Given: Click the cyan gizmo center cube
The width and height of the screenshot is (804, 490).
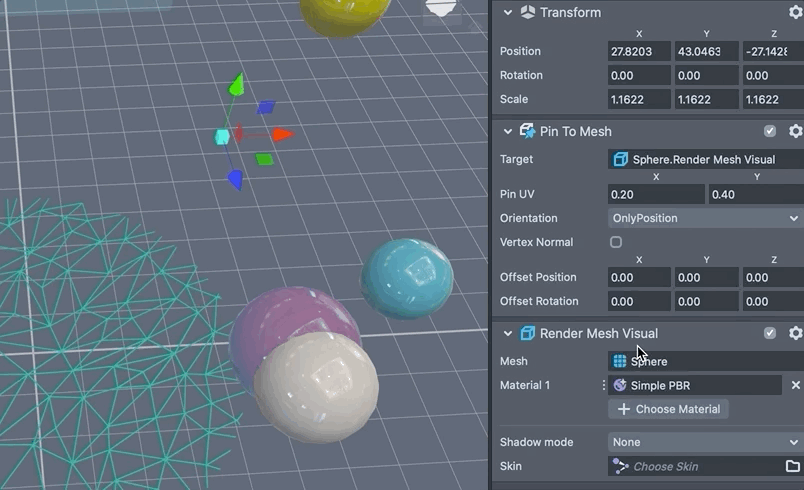Looking at the screenshot, I should click(x=222, y=137).
